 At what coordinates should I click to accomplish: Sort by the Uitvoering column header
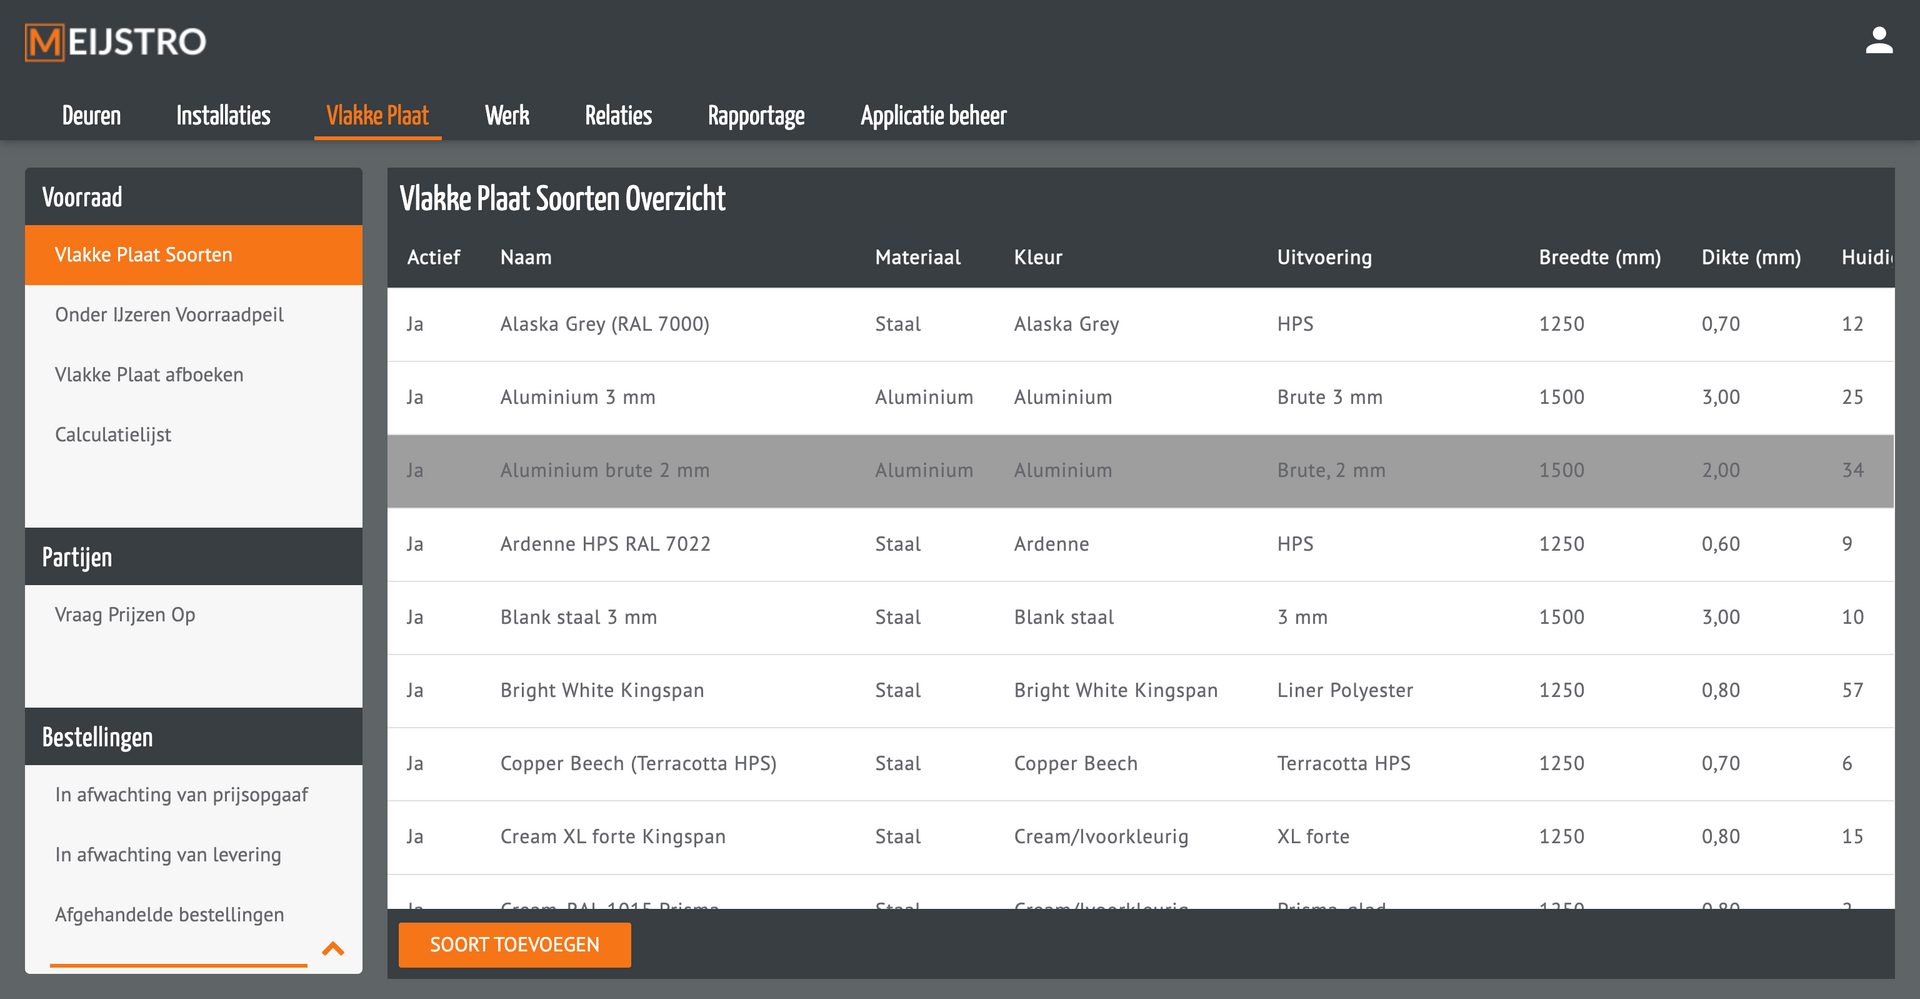(x=1324, y=257)
